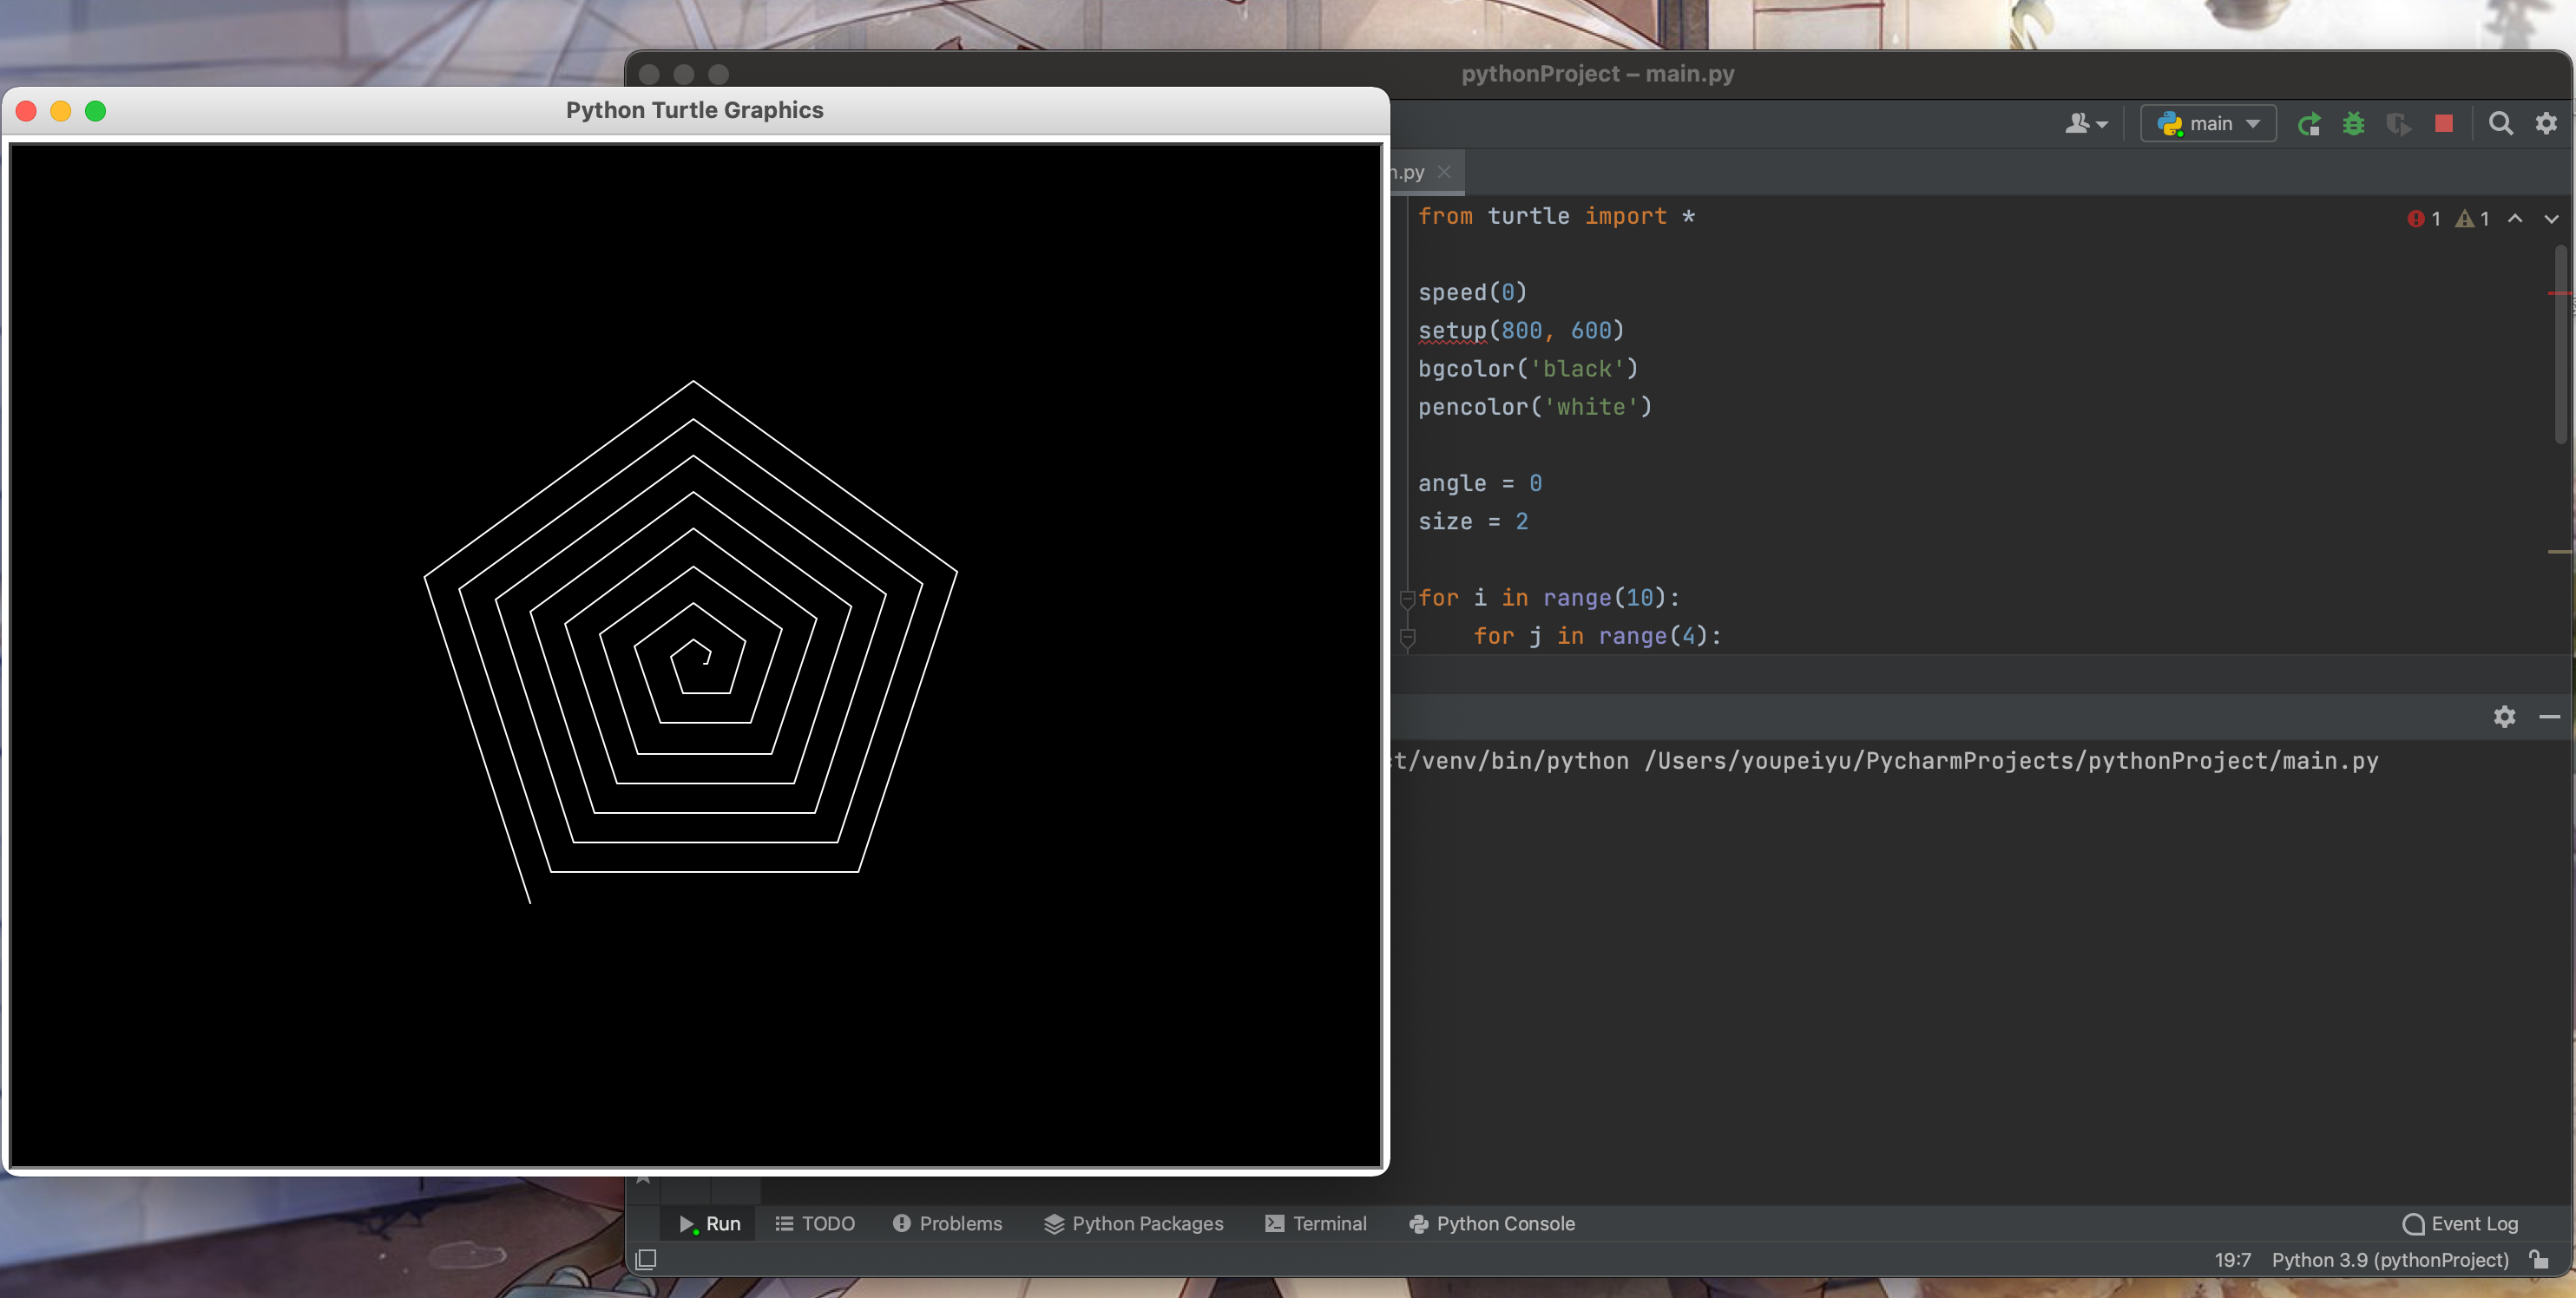2576x1298 pixels.
Task: Open Search Everywhere magnifier icon
Action: click(x=2500, y=123)
